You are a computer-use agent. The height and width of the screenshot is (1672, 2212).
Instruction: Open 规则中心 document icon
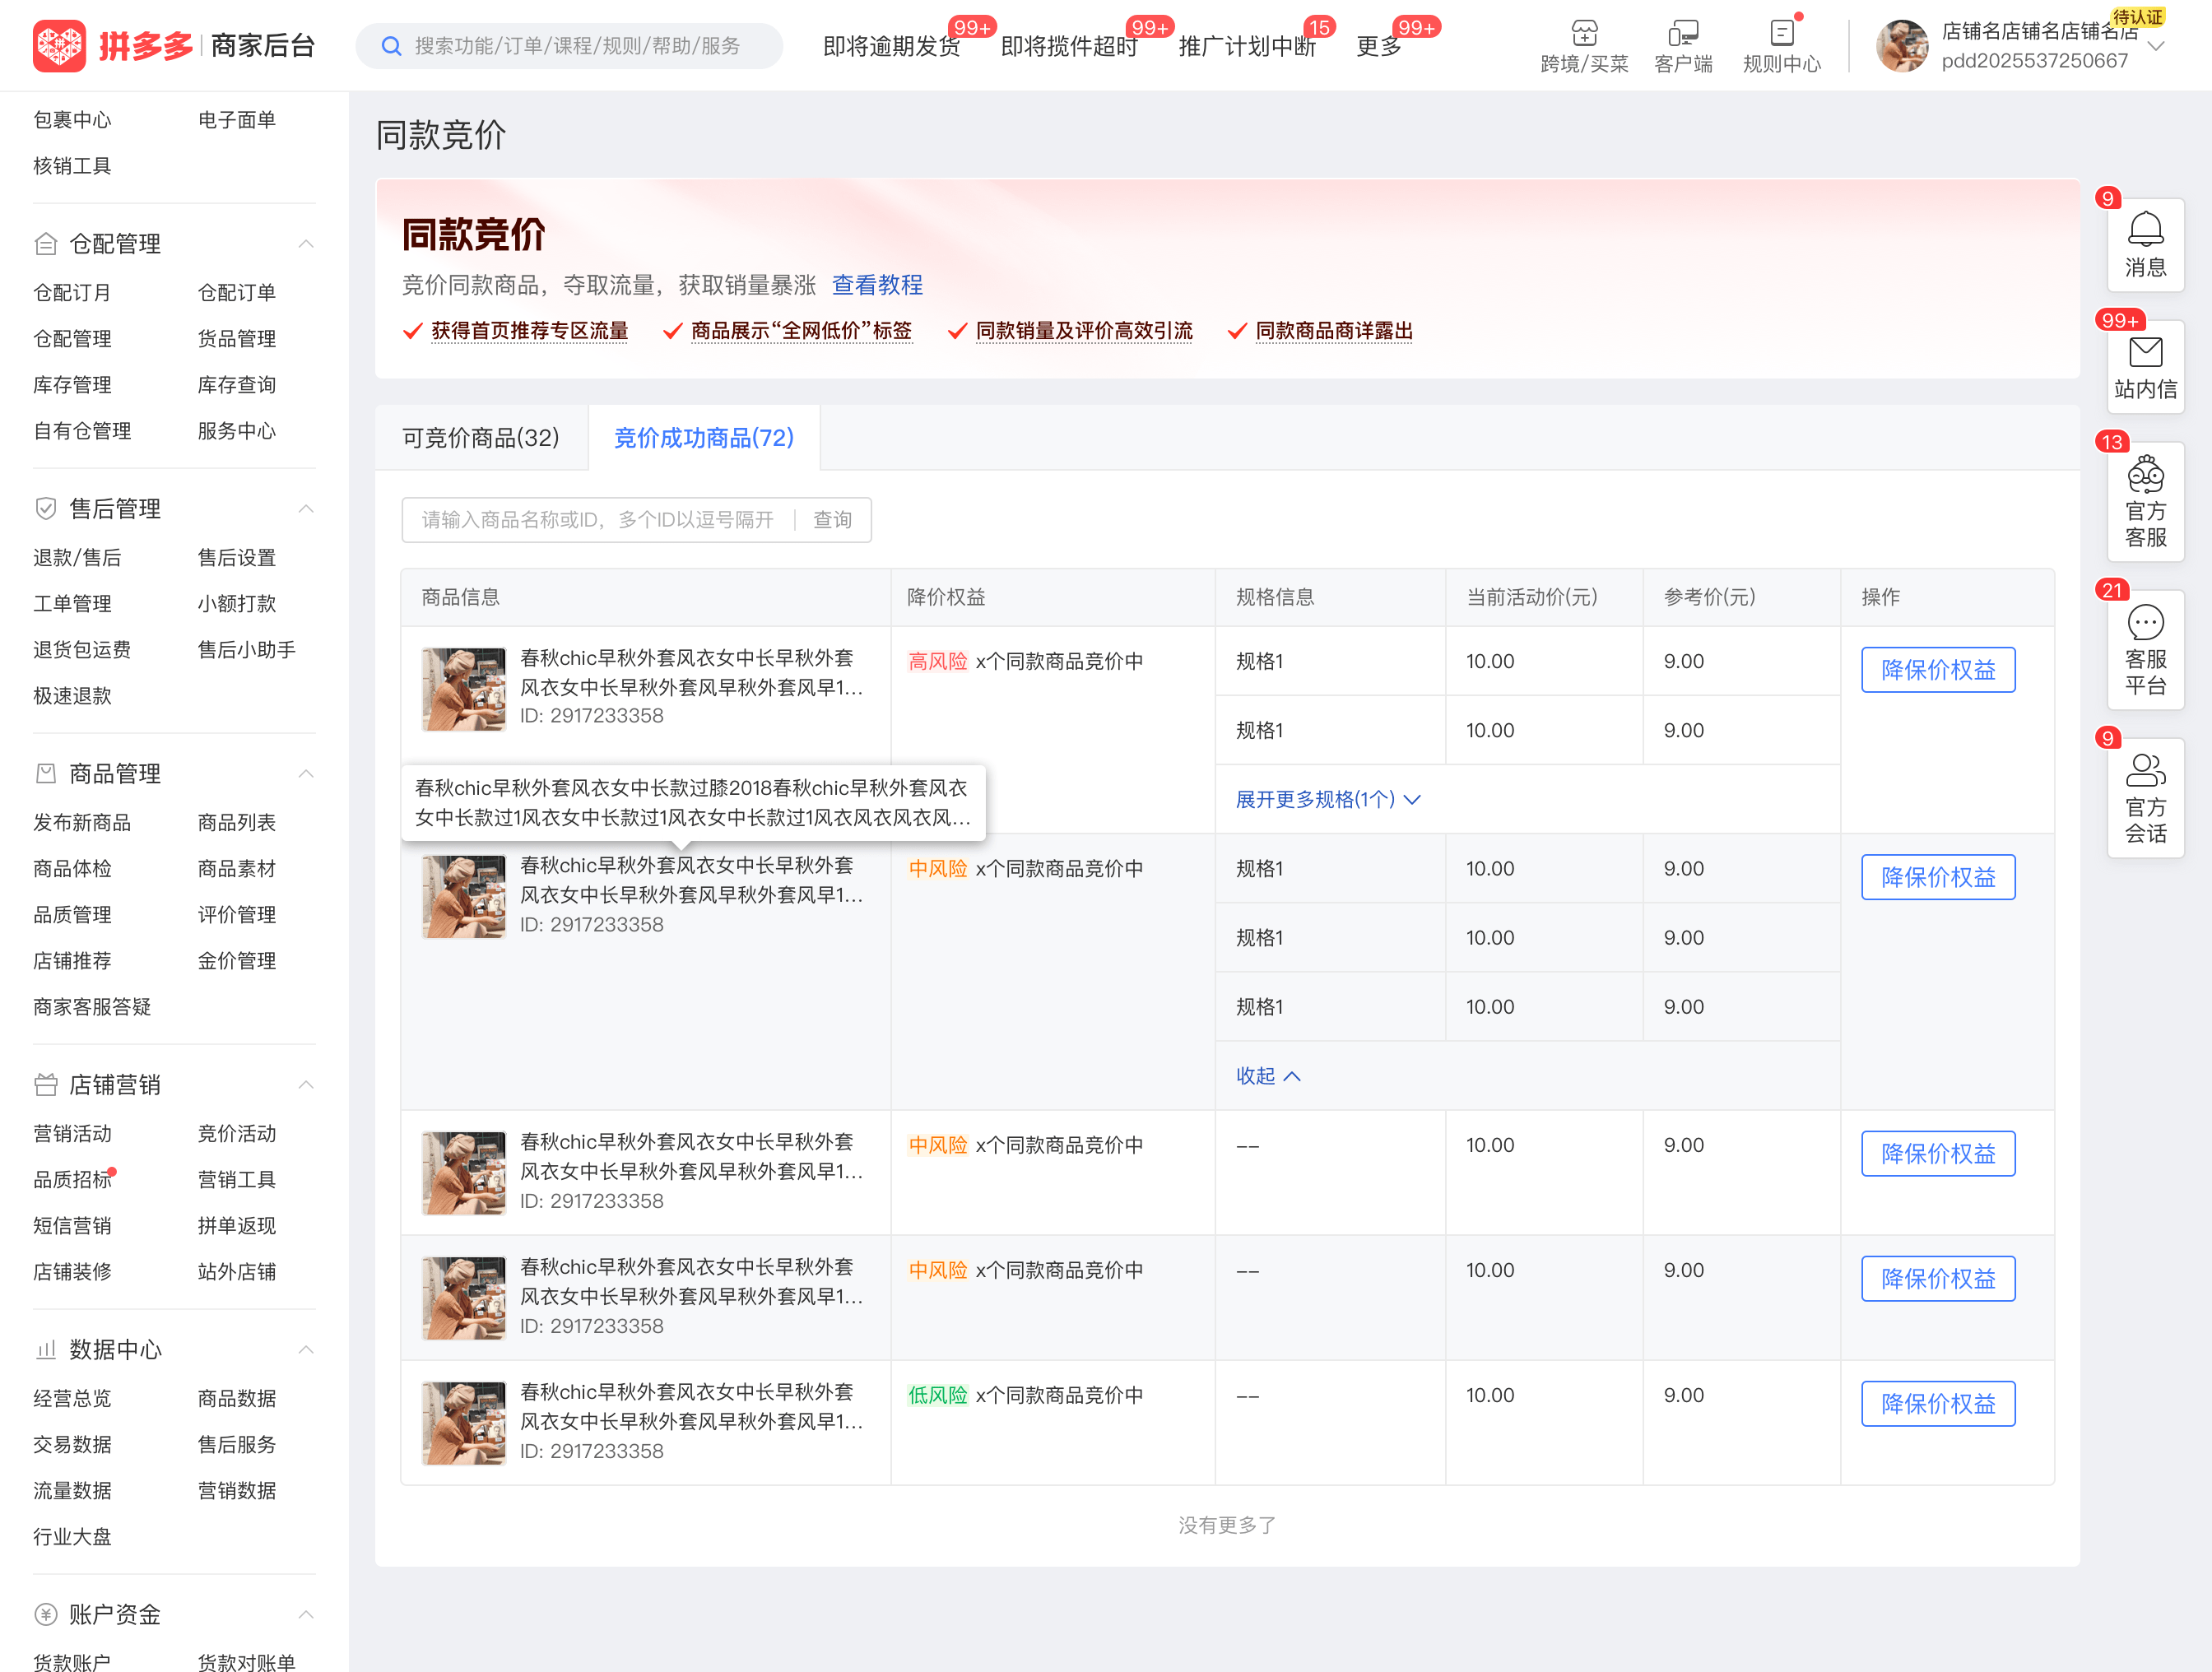(x=1781, y=33)
